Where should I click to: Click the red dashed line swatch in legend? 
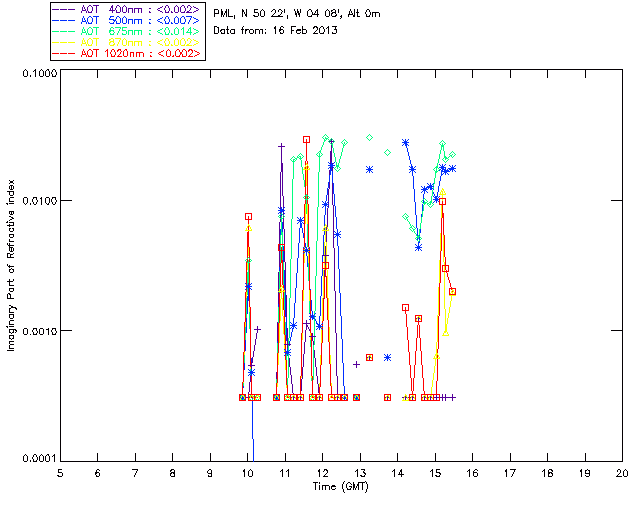pyautogui.click(x=64, y=53)
